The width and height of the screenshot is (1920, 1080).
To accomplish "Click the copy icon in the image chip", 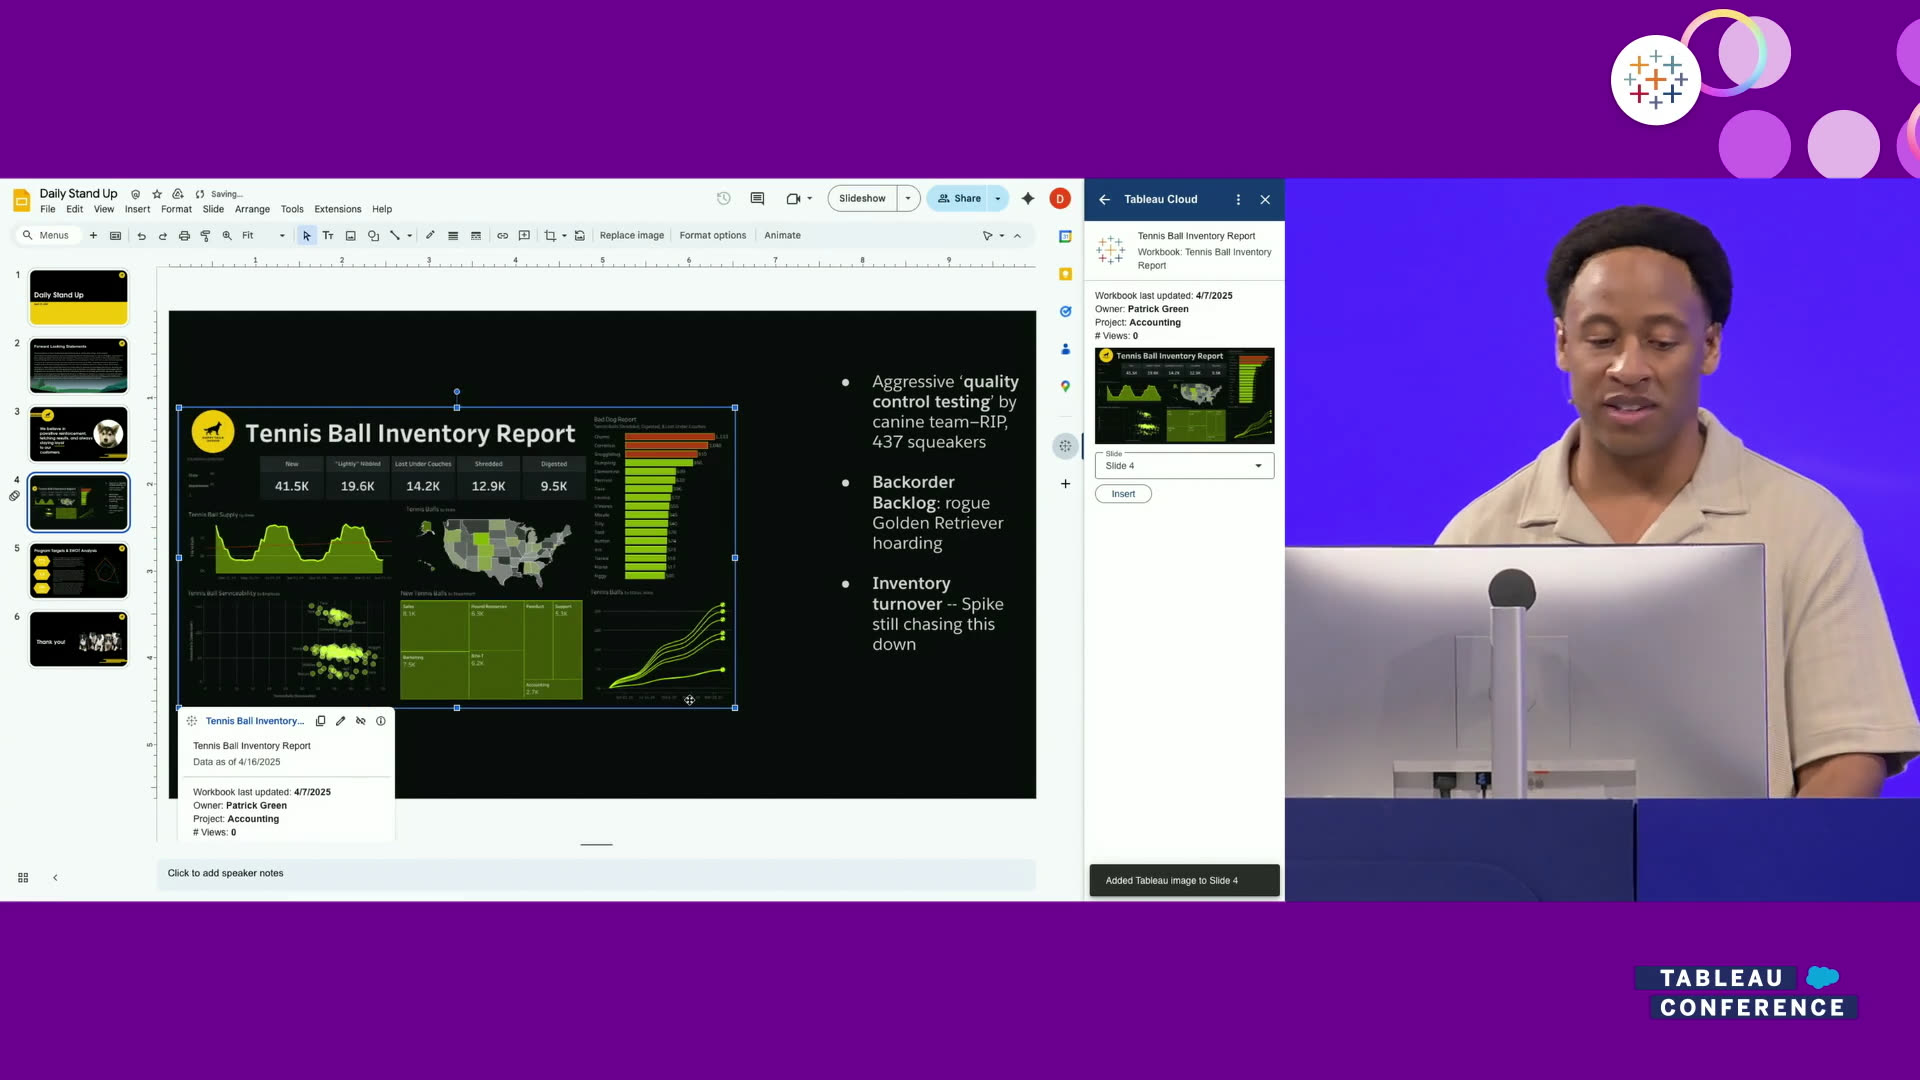I will point(320,721).
